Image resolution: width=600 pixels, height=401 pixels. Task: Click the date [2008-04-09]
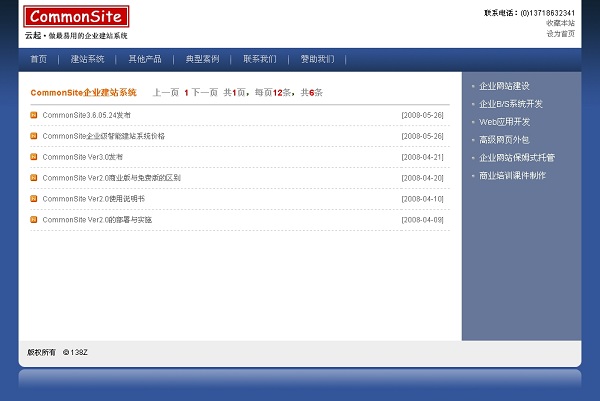click(422, 220)
